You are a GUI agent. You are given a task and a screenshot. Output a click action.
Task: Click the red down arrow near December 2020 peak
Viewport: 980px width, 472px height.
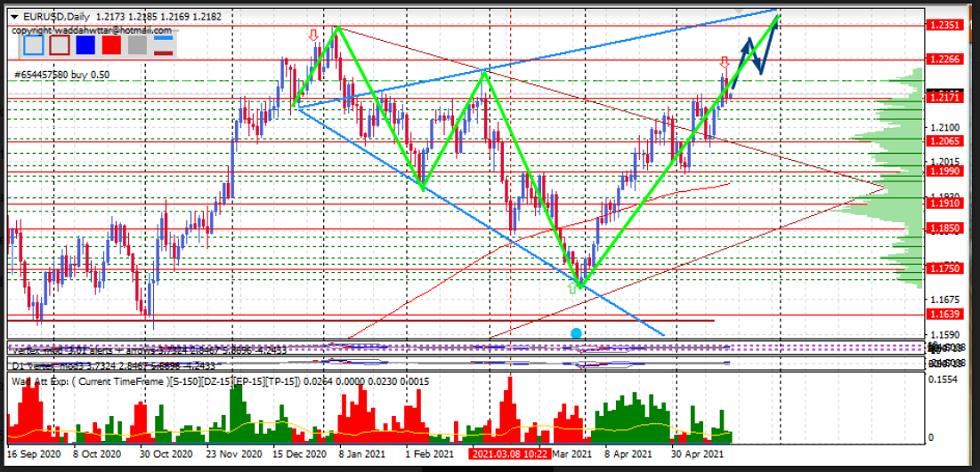[x=313, y=36]
